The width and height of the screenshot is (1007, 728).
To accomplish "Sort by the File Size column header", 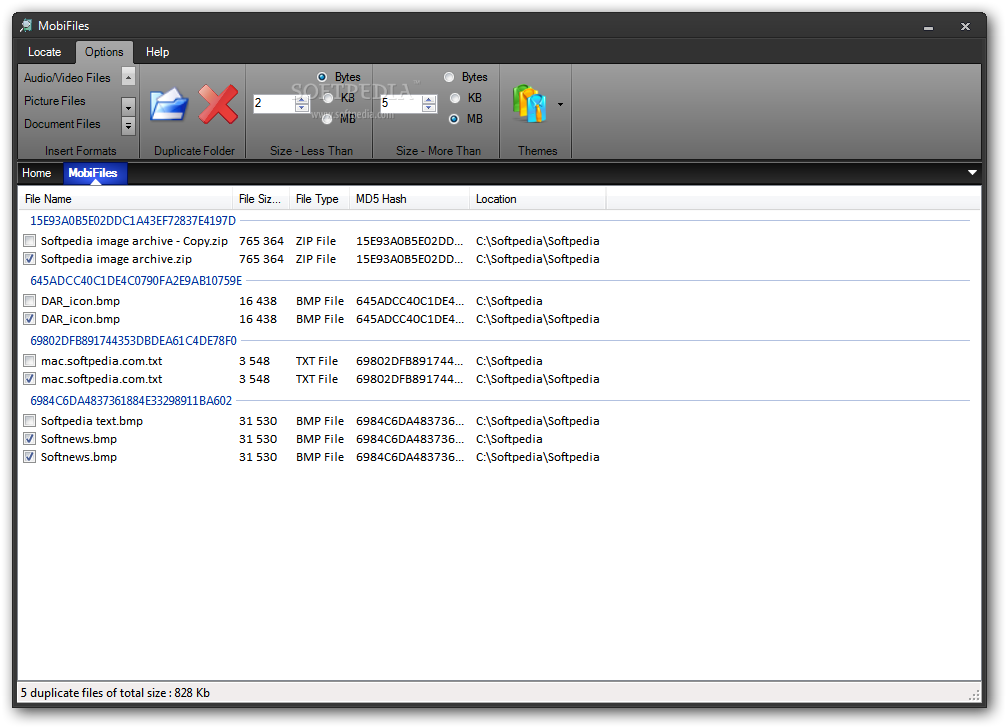I will coord(261,199).
